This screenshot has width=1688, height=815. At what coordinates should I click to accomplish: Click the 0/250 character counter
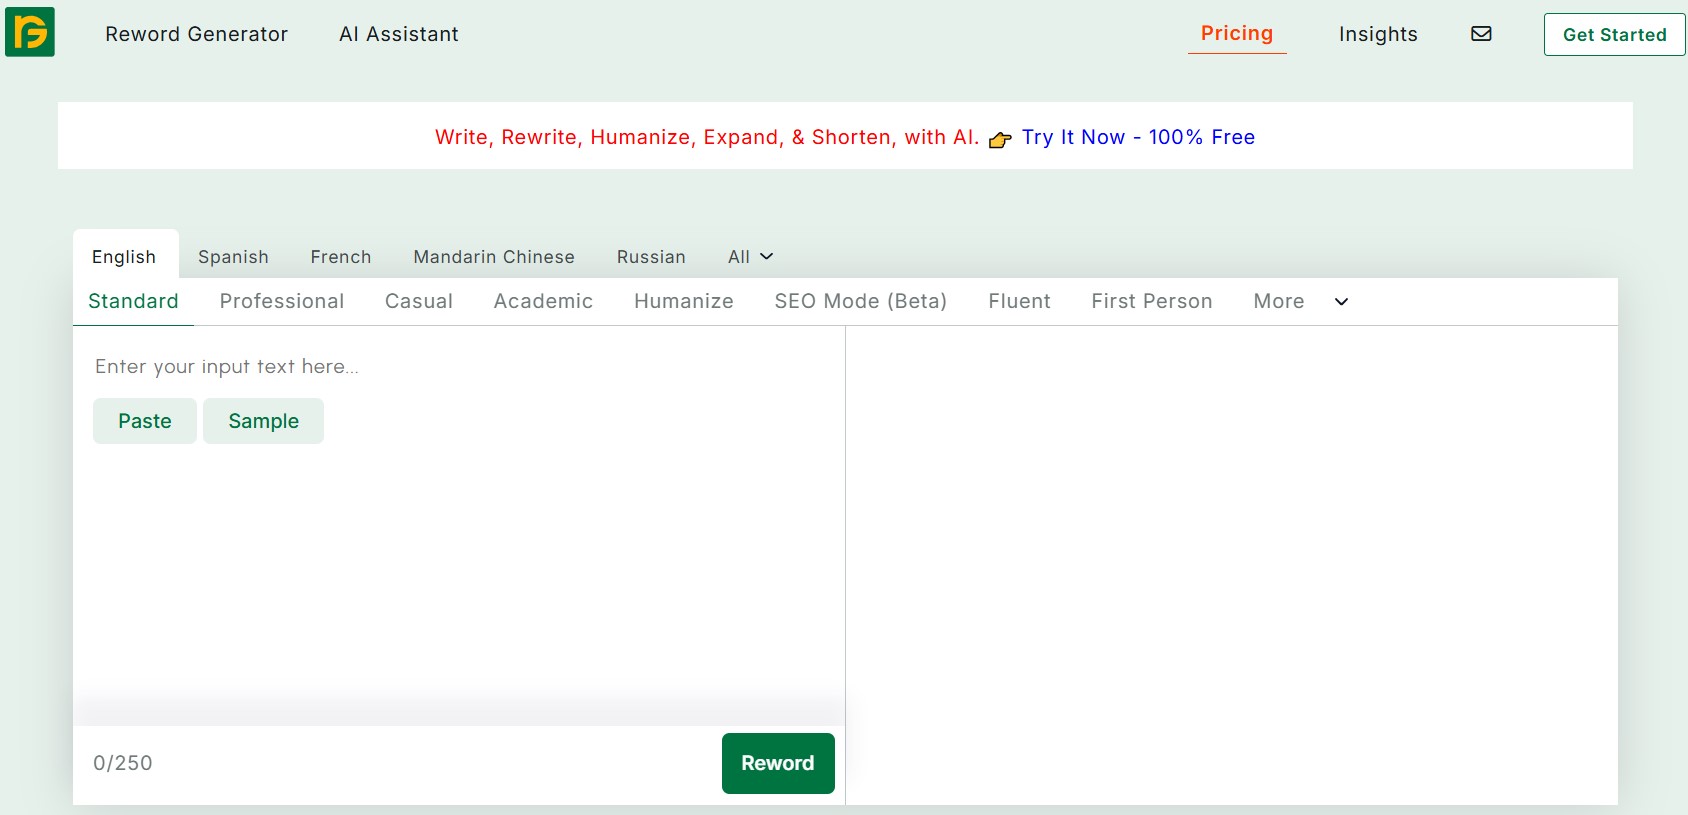point(123,763)
